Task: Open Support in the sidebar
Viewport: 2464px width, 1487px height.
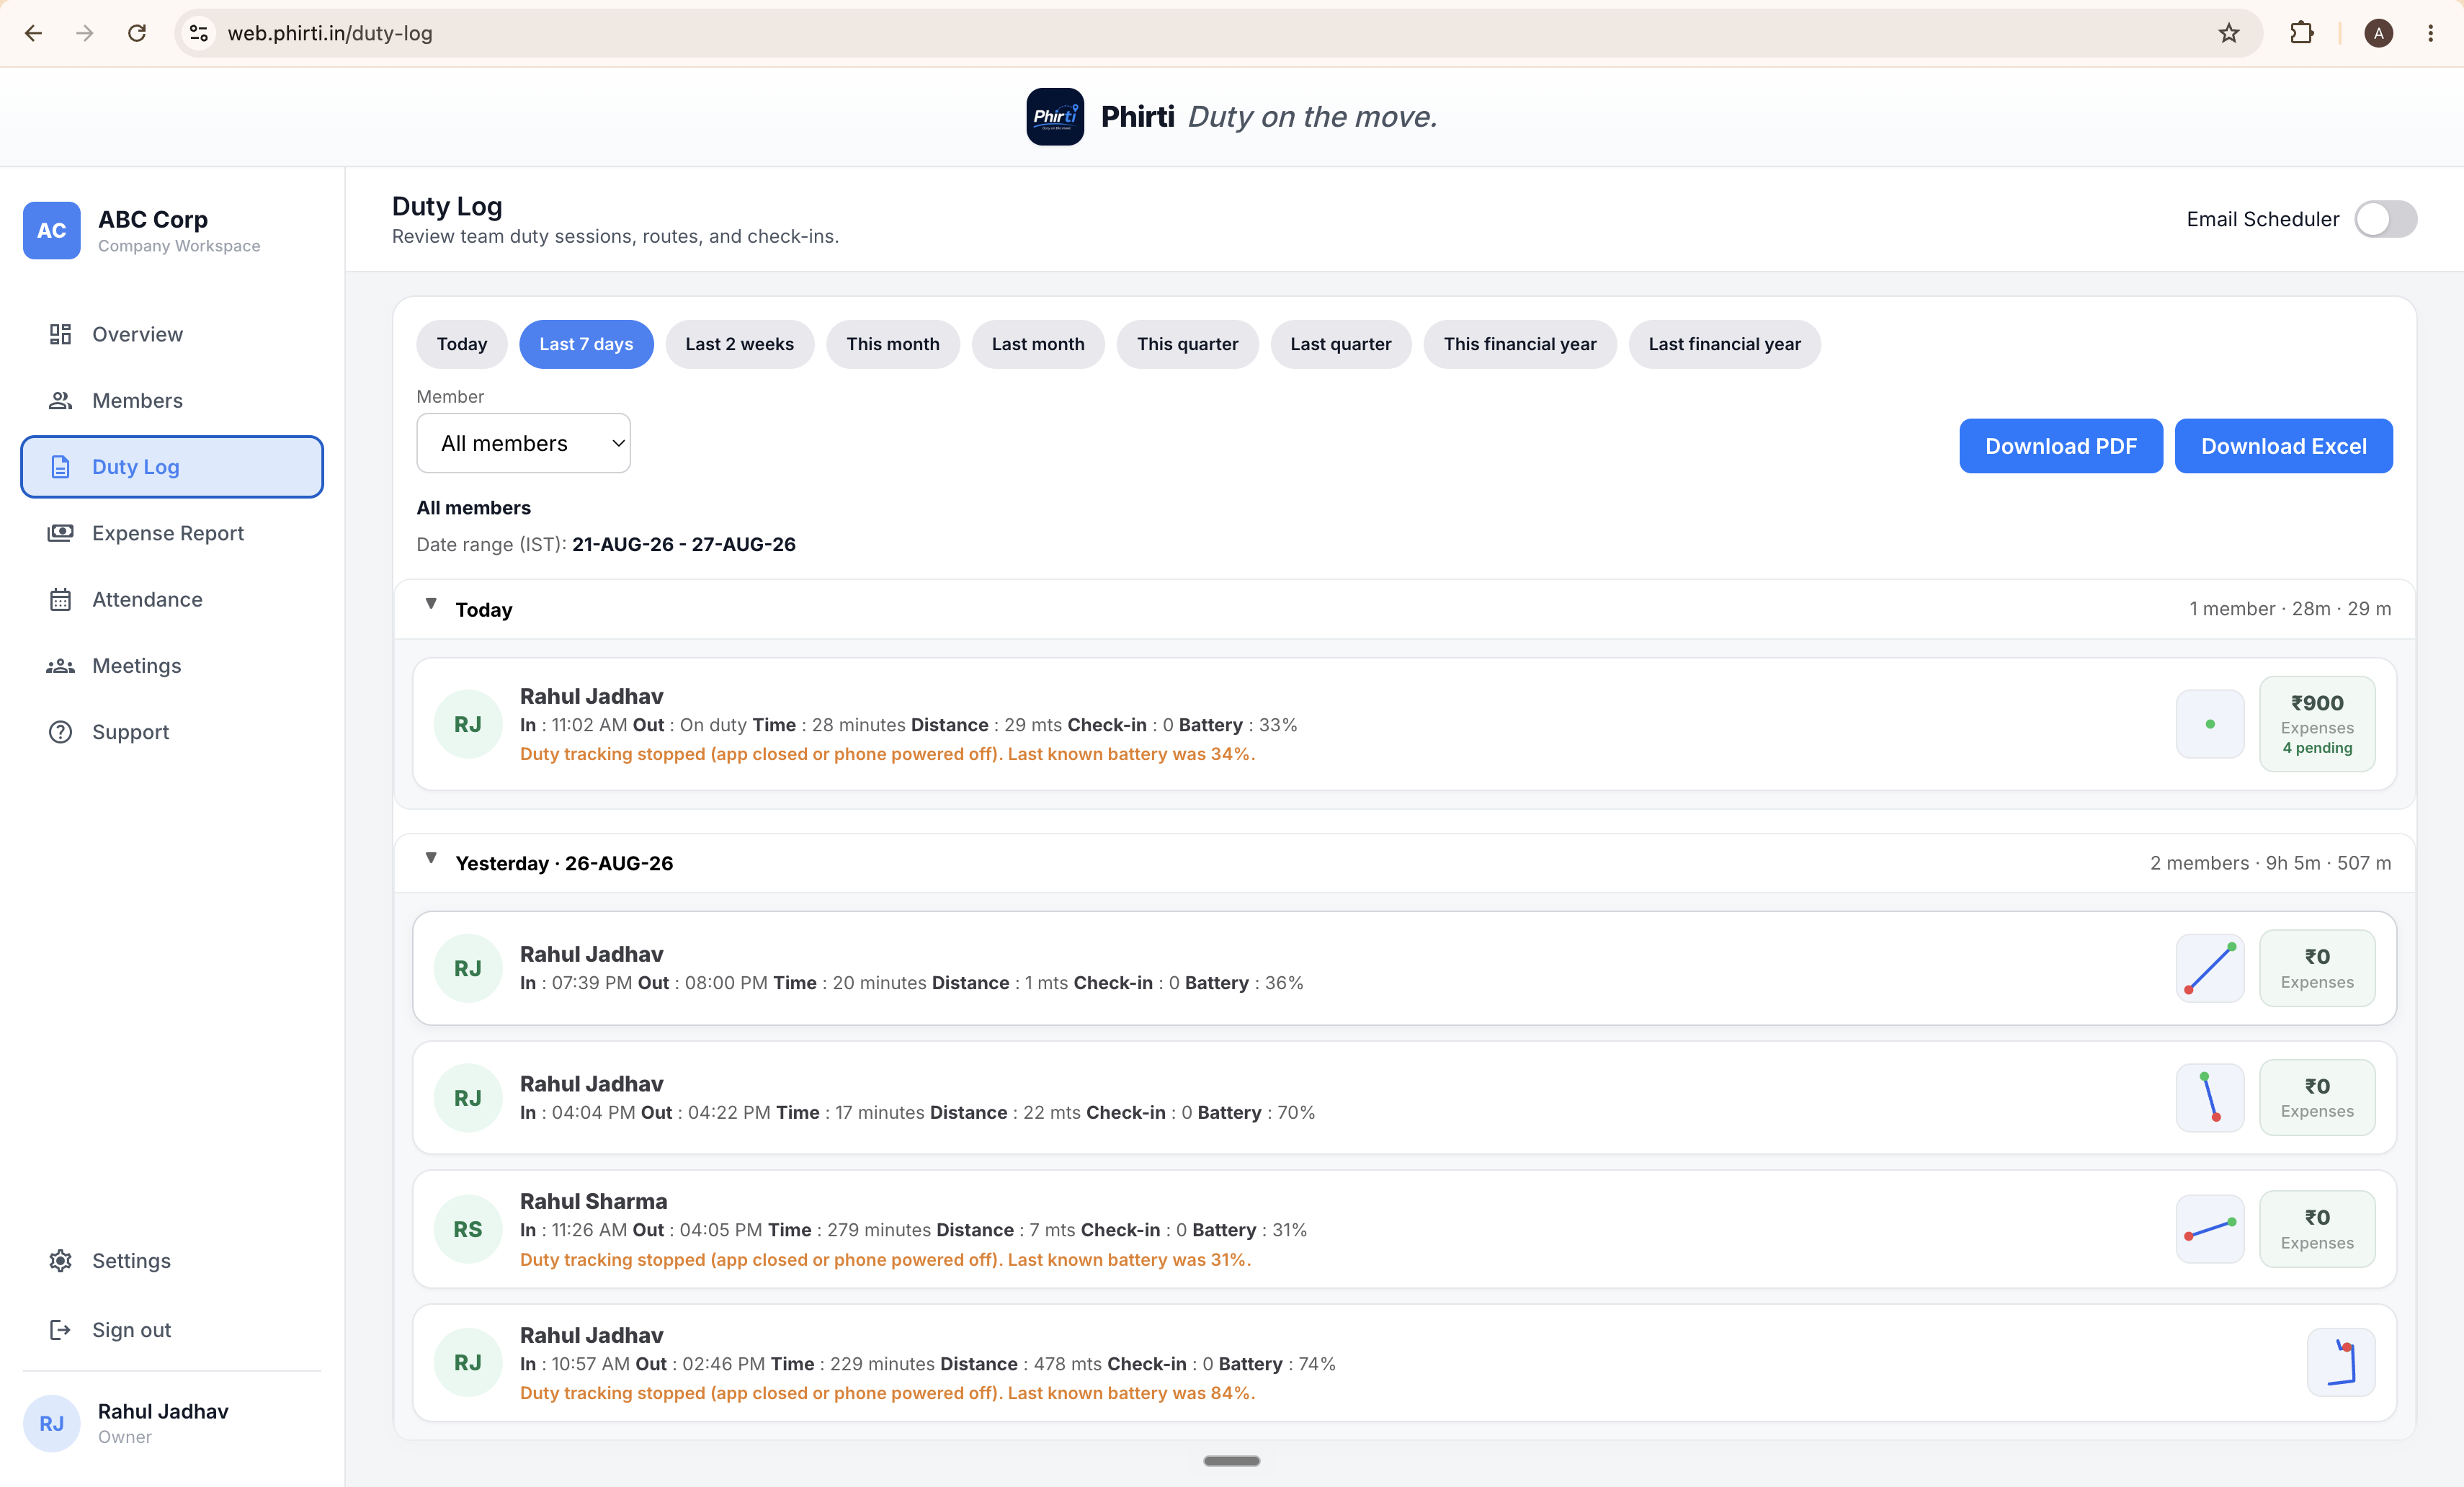Action: [x=172, y=732]
